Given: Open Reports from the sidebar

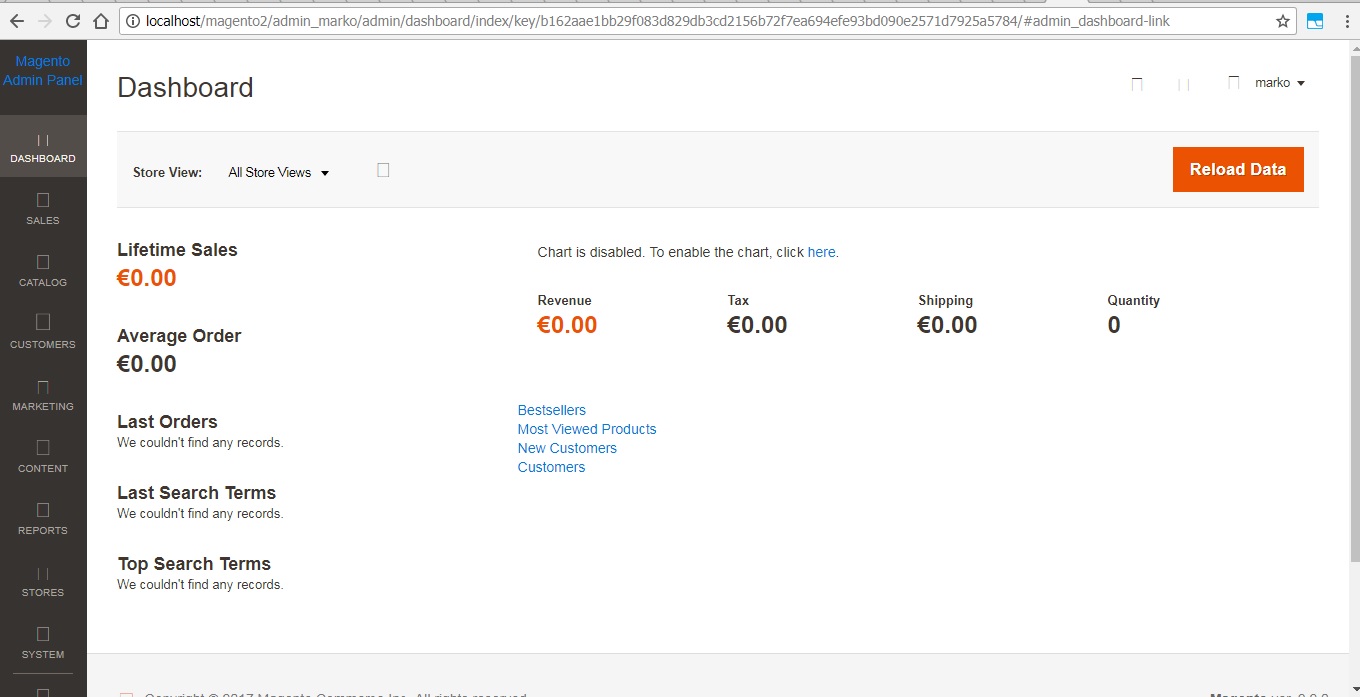Looking at the screenshot, I should (x=43, y=519).
